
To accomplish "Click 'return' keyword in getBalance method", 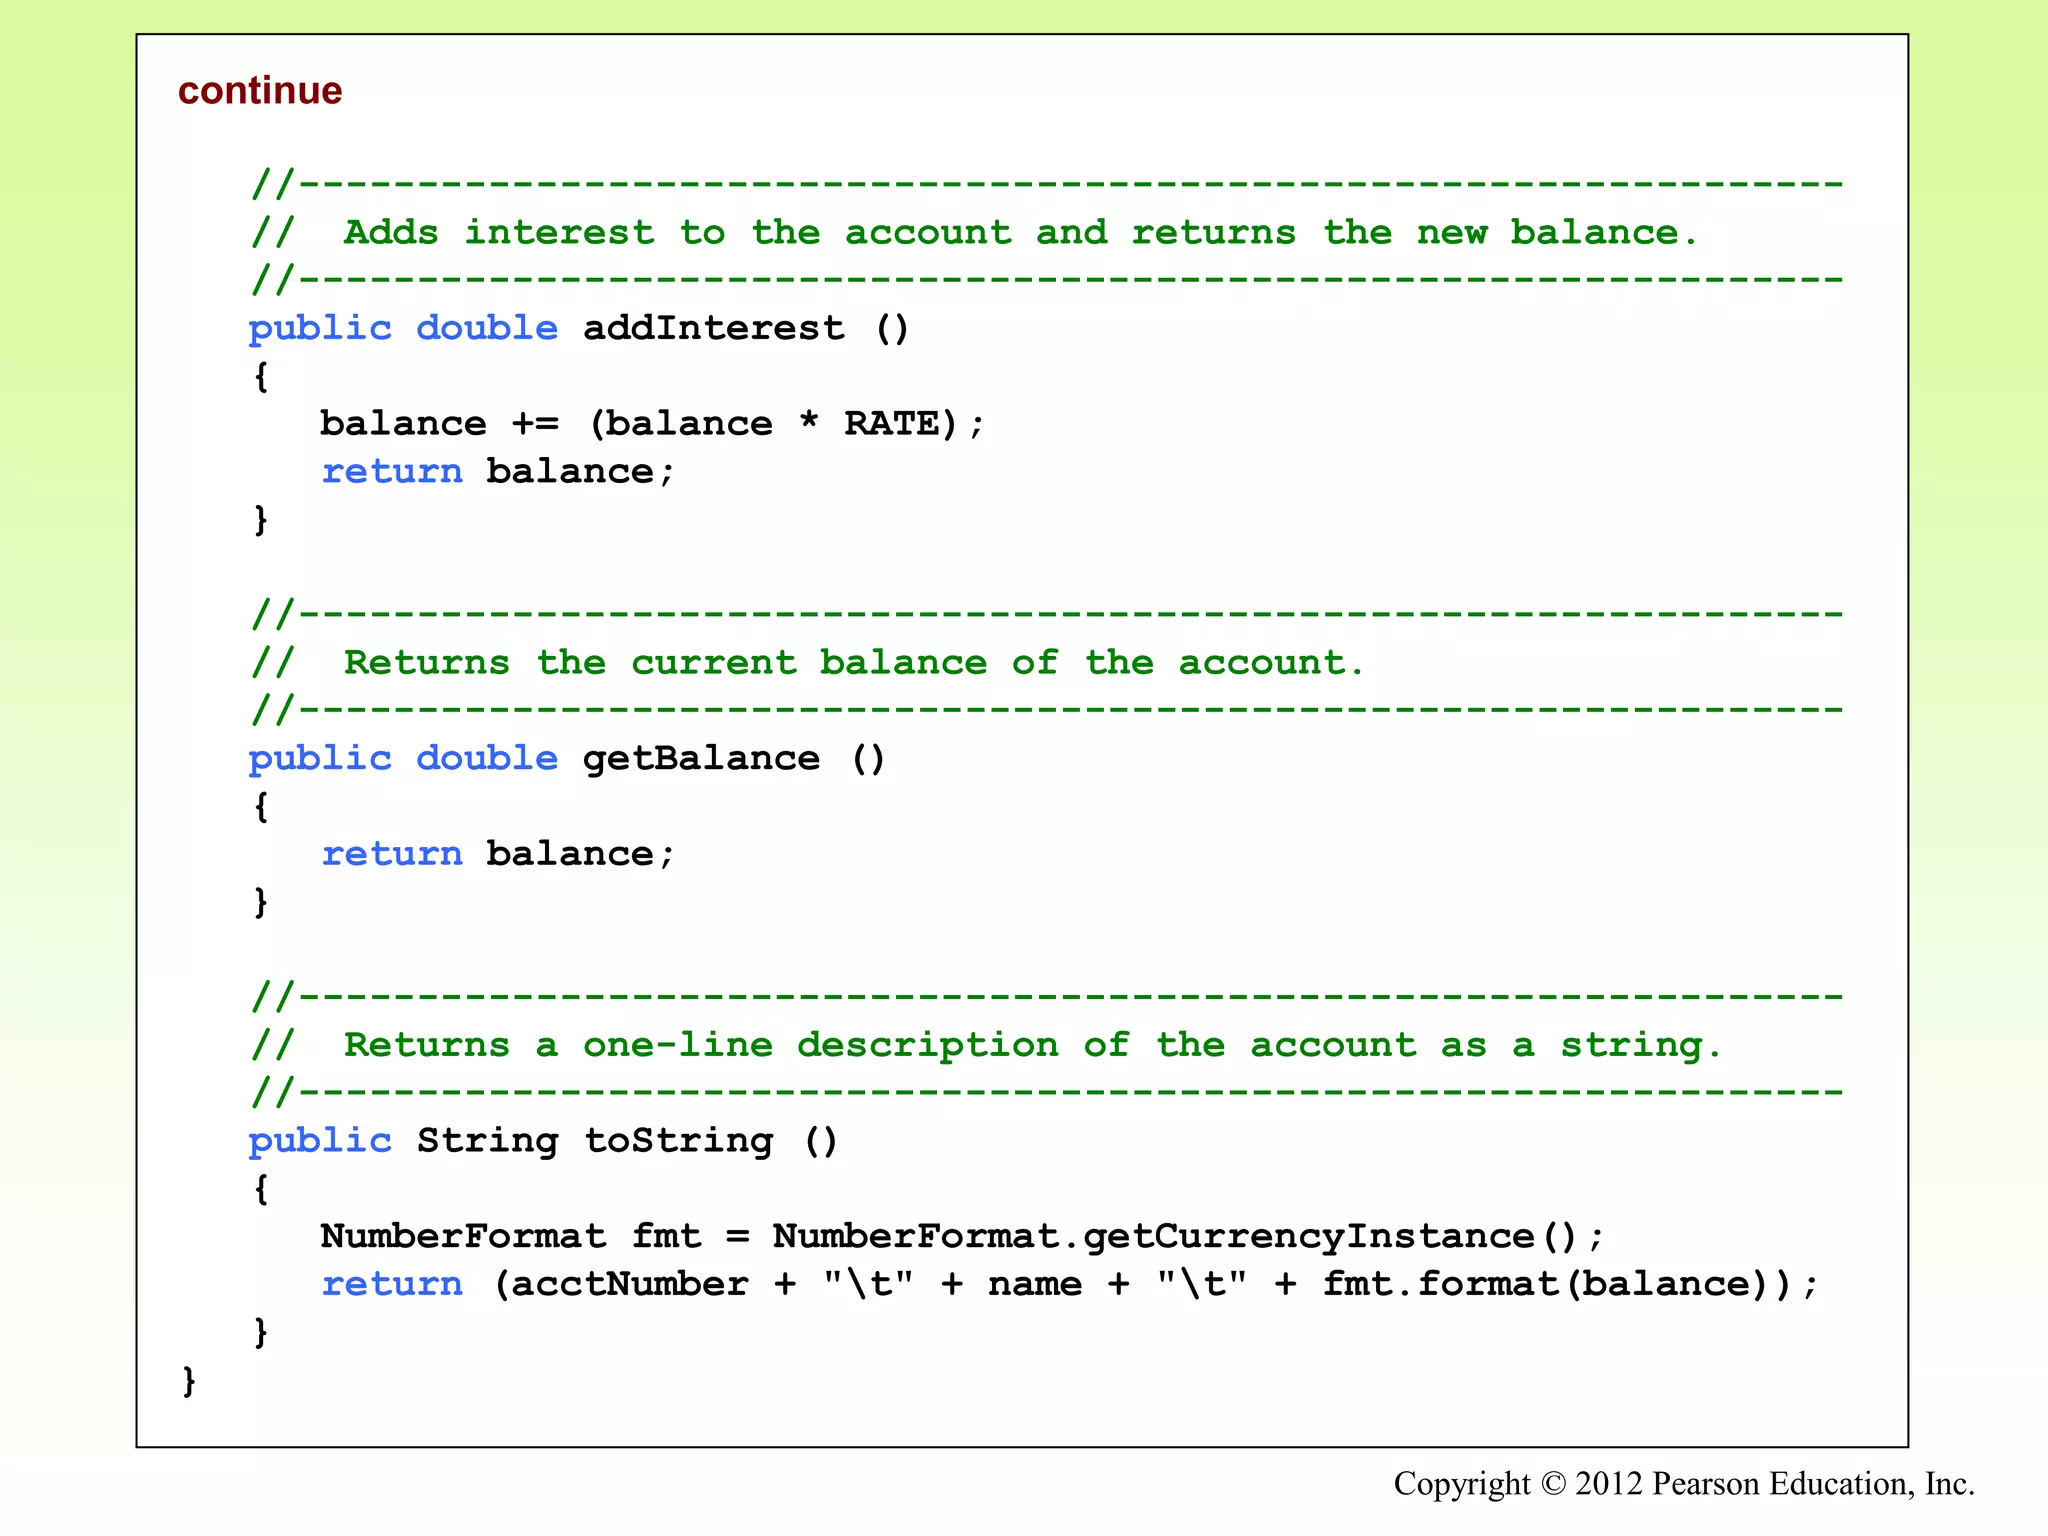I will 392,853.
